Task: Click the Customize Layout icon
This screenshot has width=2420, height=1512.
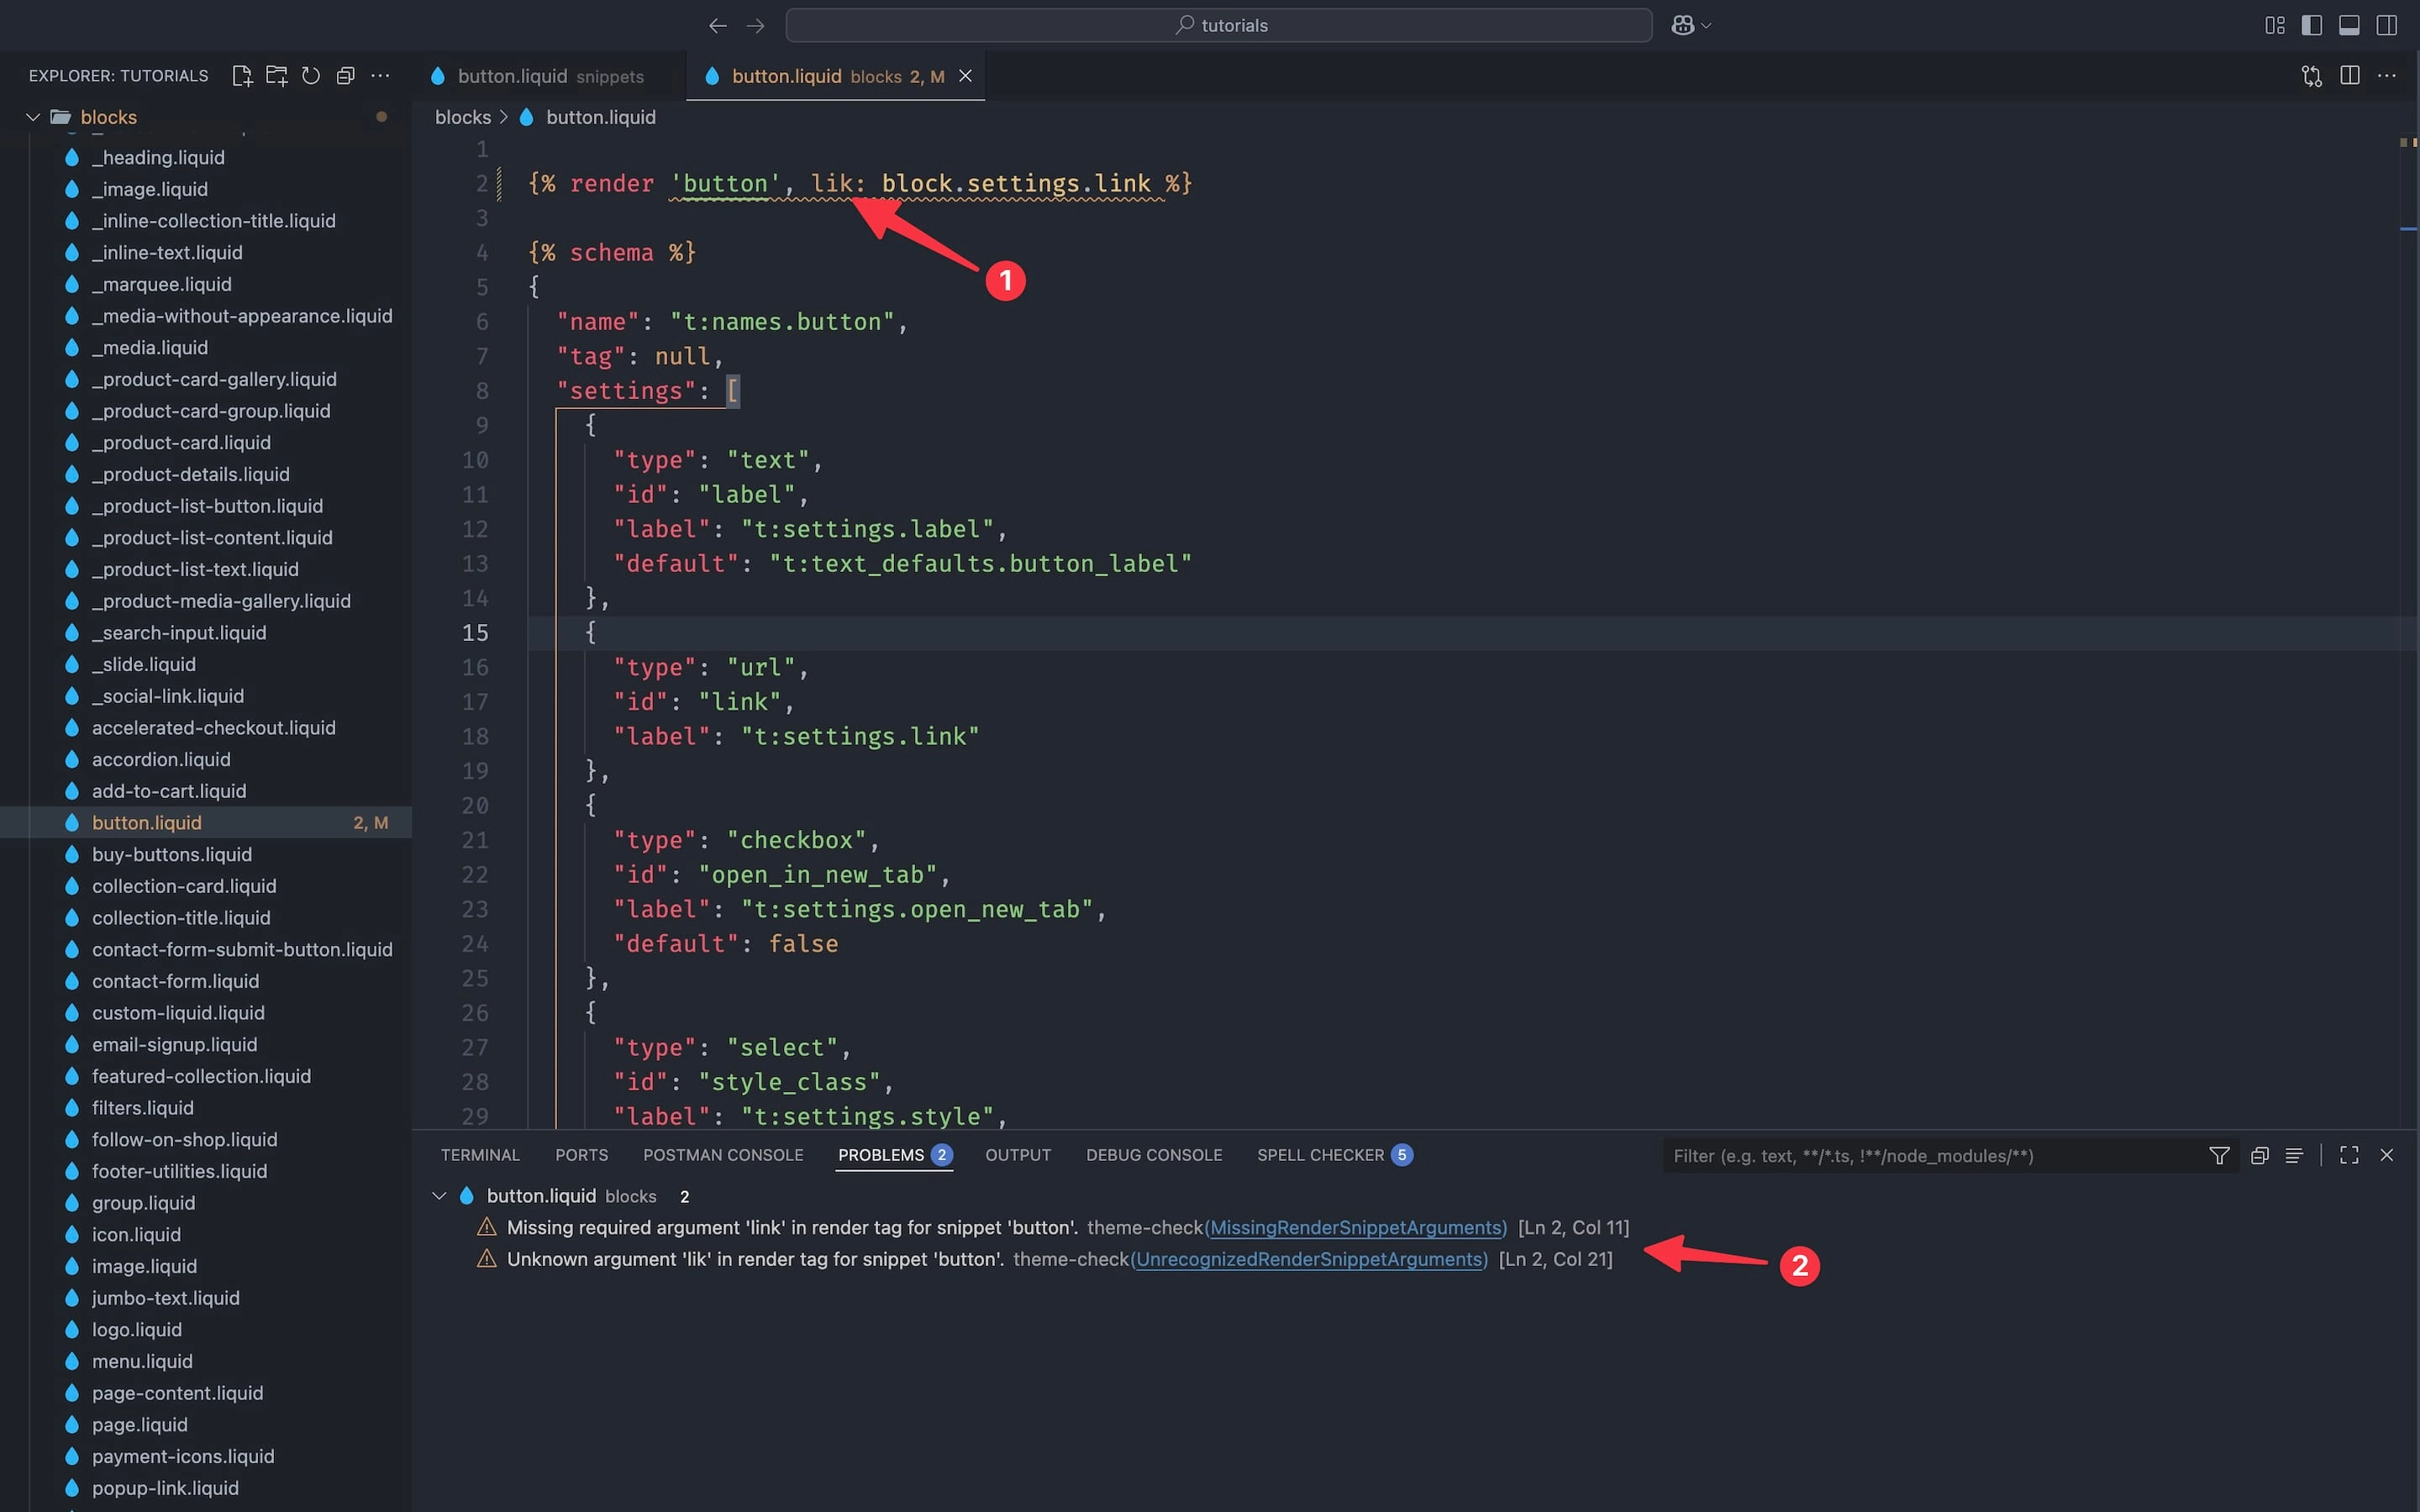Action: [2275, 26]
